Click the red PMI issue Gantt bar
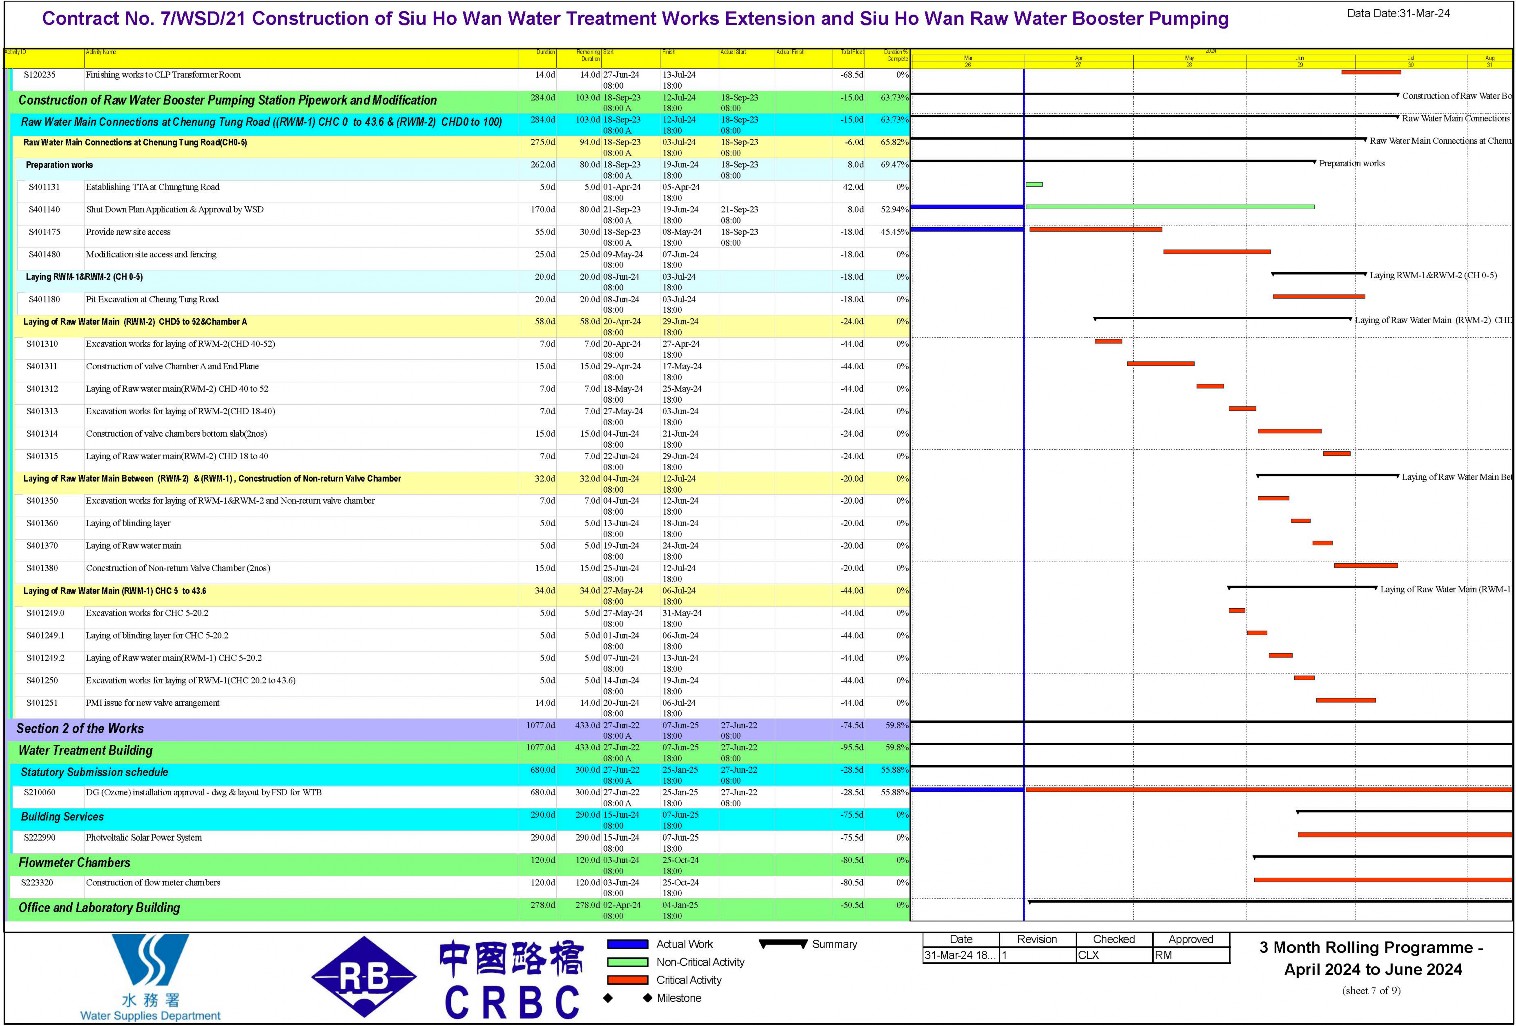The image size is (1516, 1026). coord(1346,700)
